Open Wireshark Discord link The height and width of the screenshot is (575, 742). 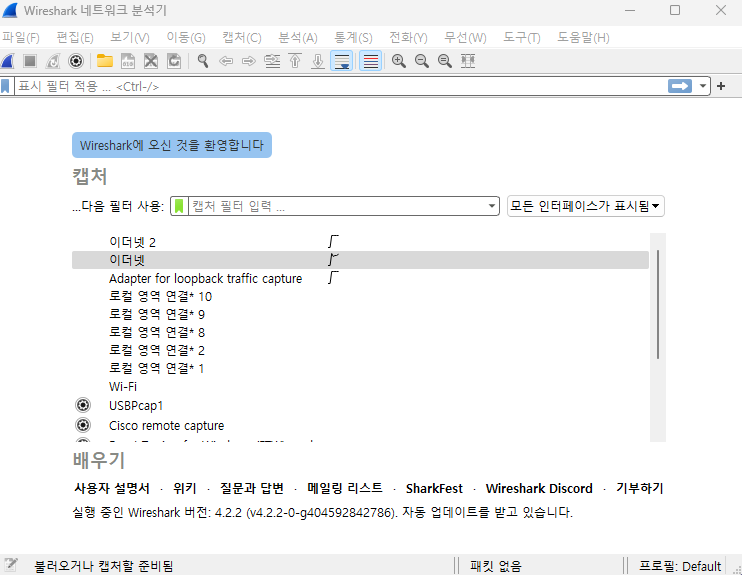click(539, 488)
